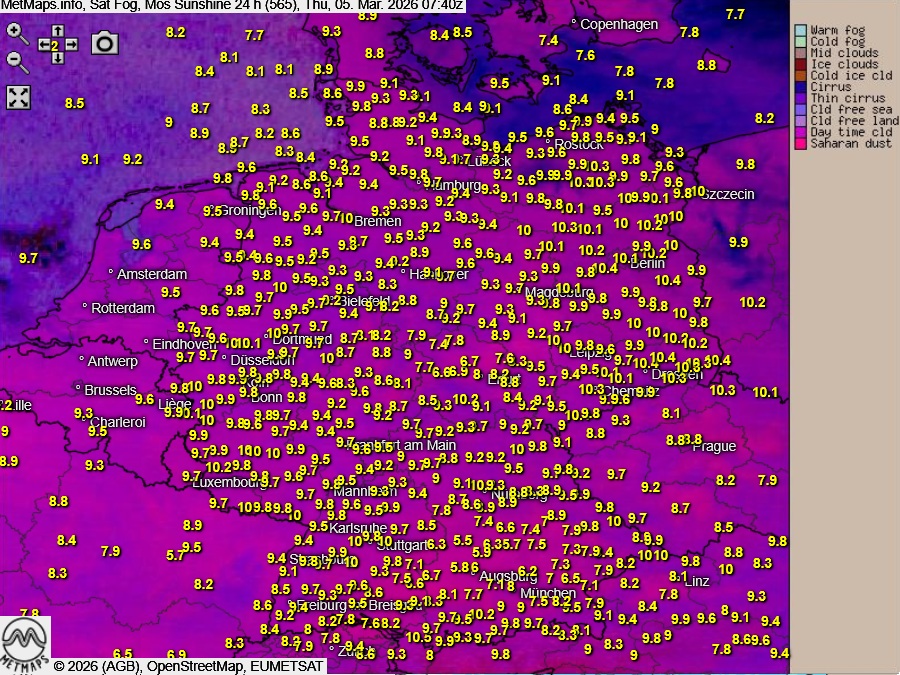Click the OpenStreetMap attribution text

tap(195, 666)
